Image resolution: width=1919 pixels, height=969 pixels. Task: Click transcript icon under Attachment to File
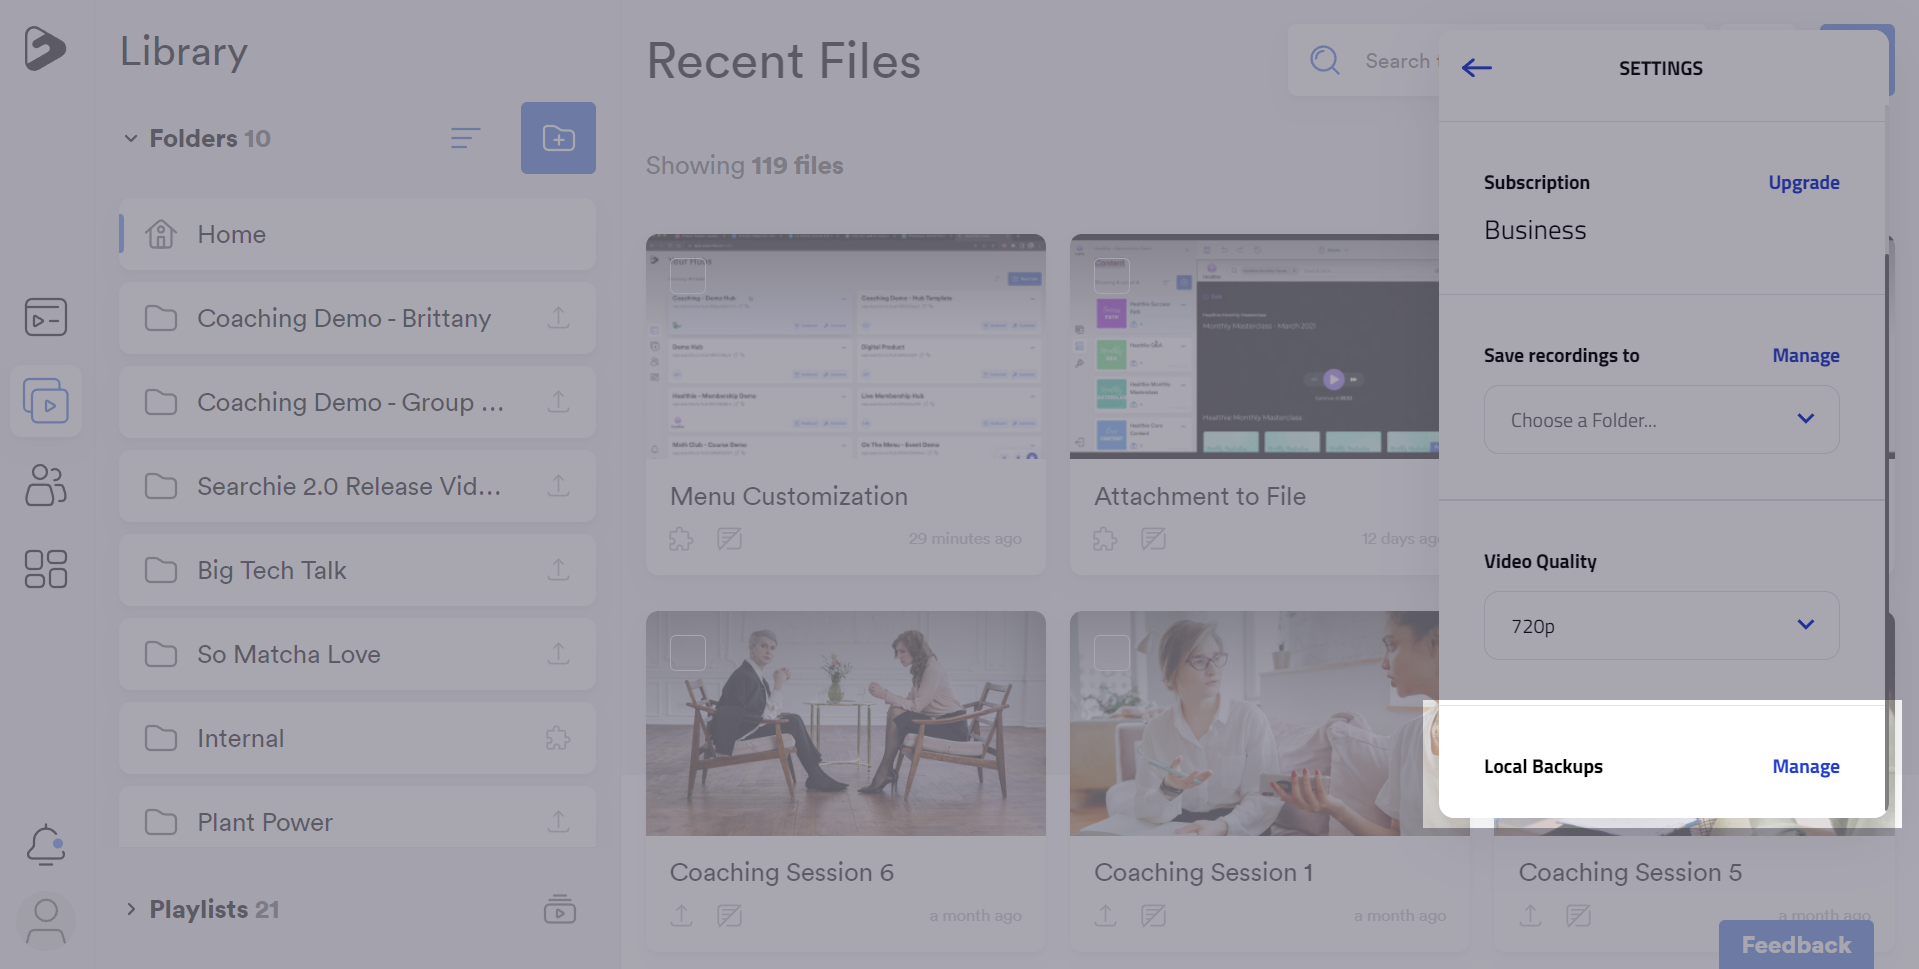[x=1154, y=539]
